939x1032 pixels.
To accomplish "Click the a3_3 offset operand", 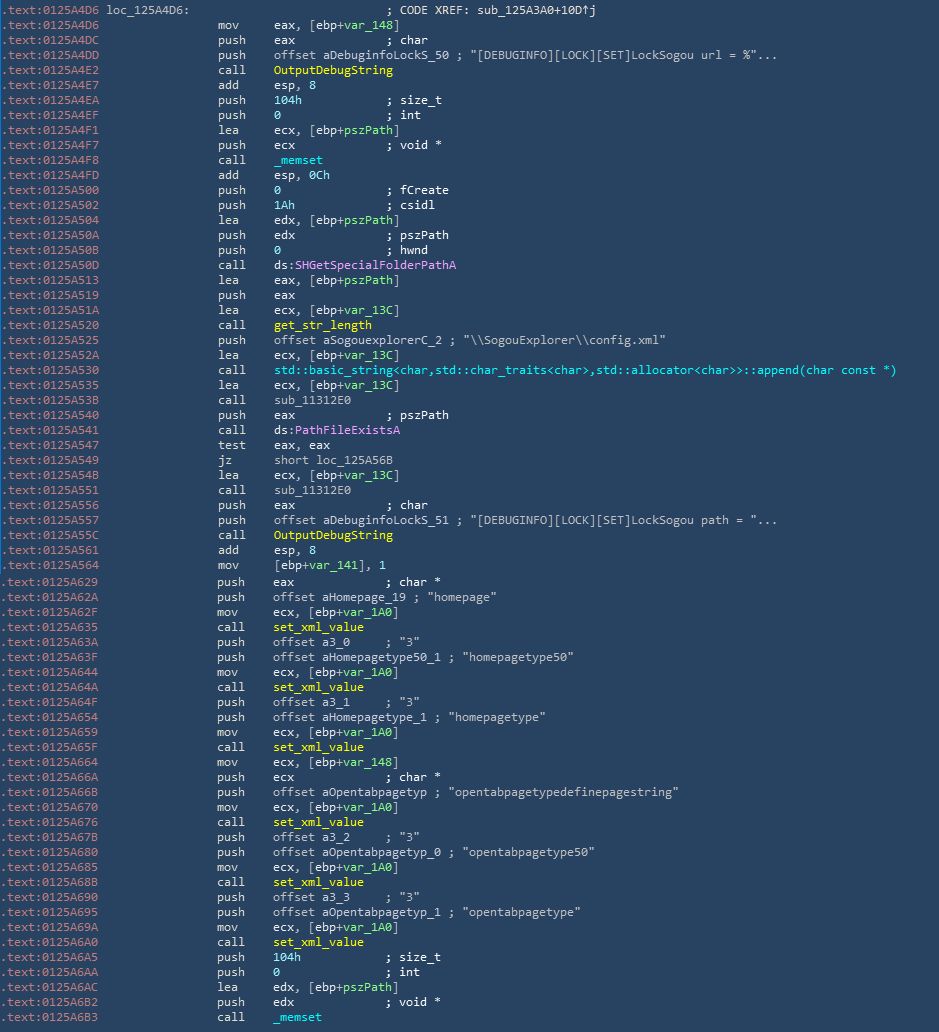I will (x=336, y=897).
